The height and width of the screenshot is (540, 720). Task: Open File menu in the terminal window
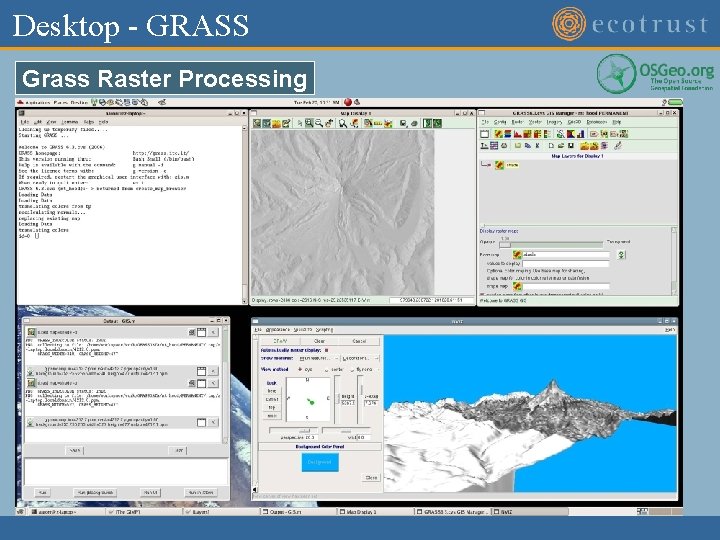click(25, 122)
